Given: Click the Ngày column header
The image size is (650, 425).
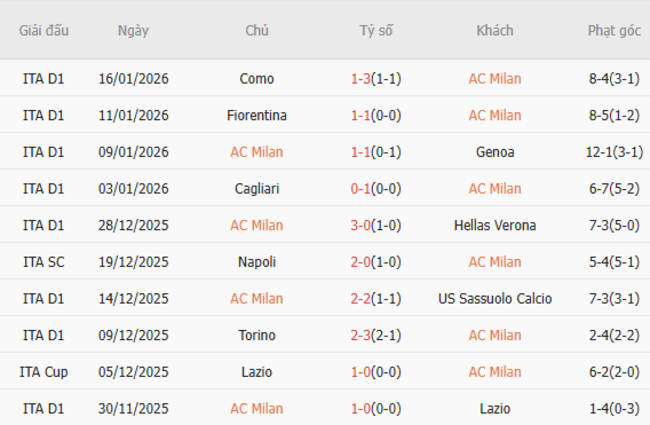Looking at the screenshot, I should point(133,30).
